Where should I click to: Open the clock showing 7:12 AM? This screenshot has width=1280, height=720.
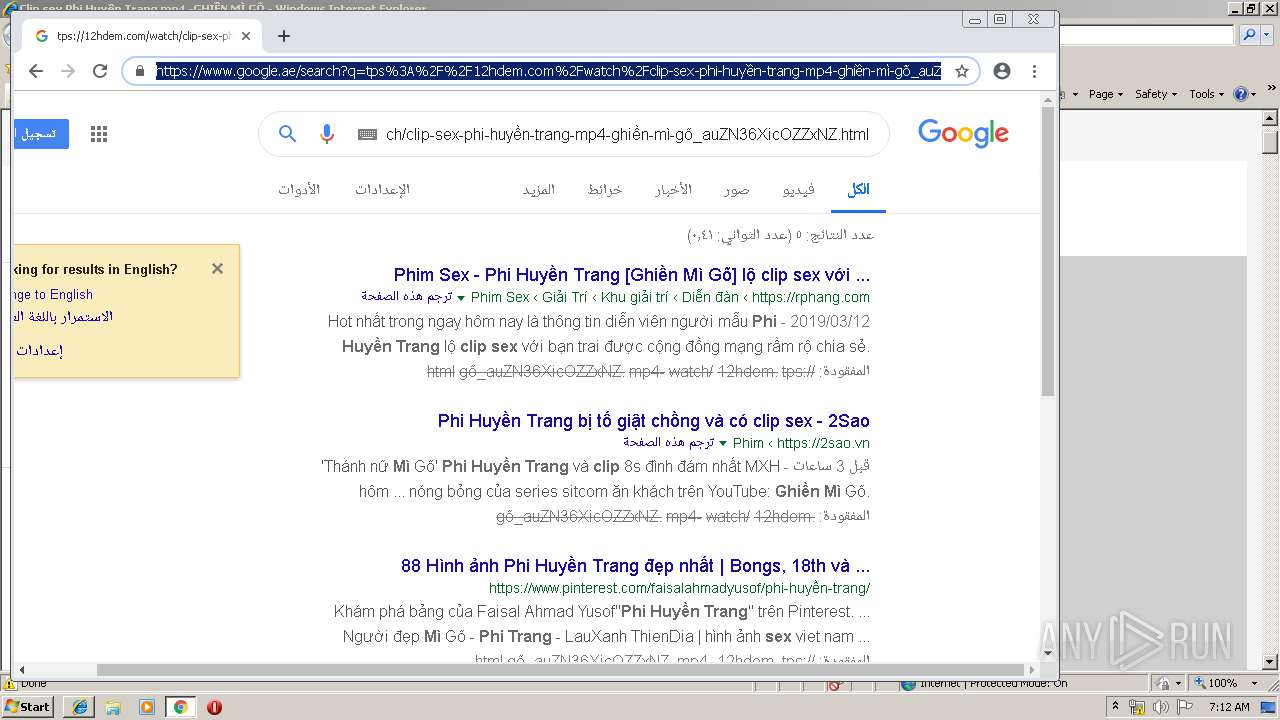pos(1227,707)
